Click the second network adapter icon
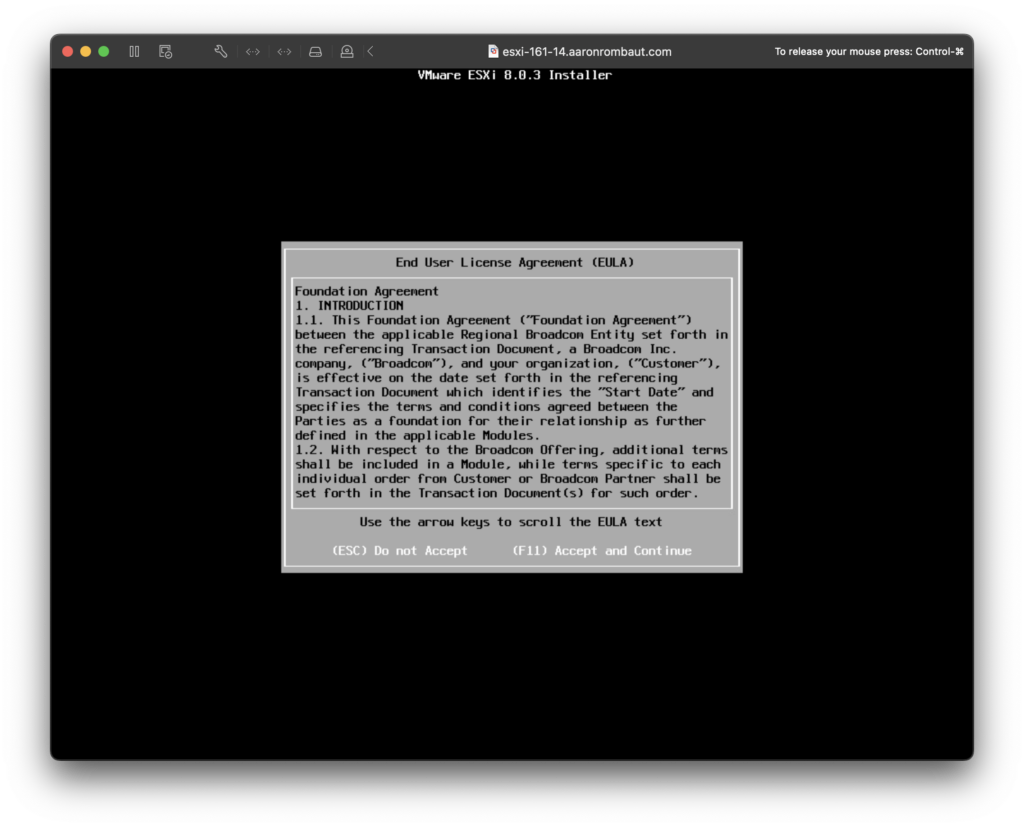 (284, 51)
